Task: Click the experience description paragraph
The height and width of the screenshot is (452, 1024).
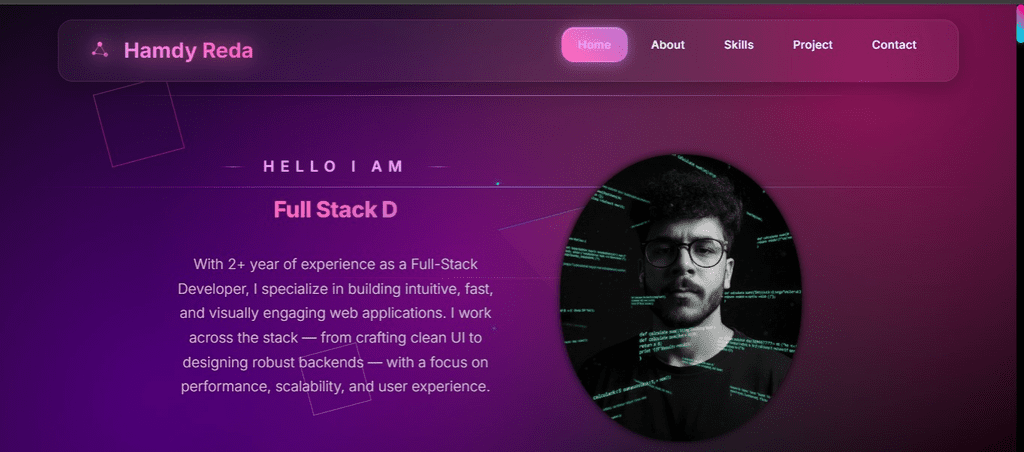Action: [x=335, y=325]
